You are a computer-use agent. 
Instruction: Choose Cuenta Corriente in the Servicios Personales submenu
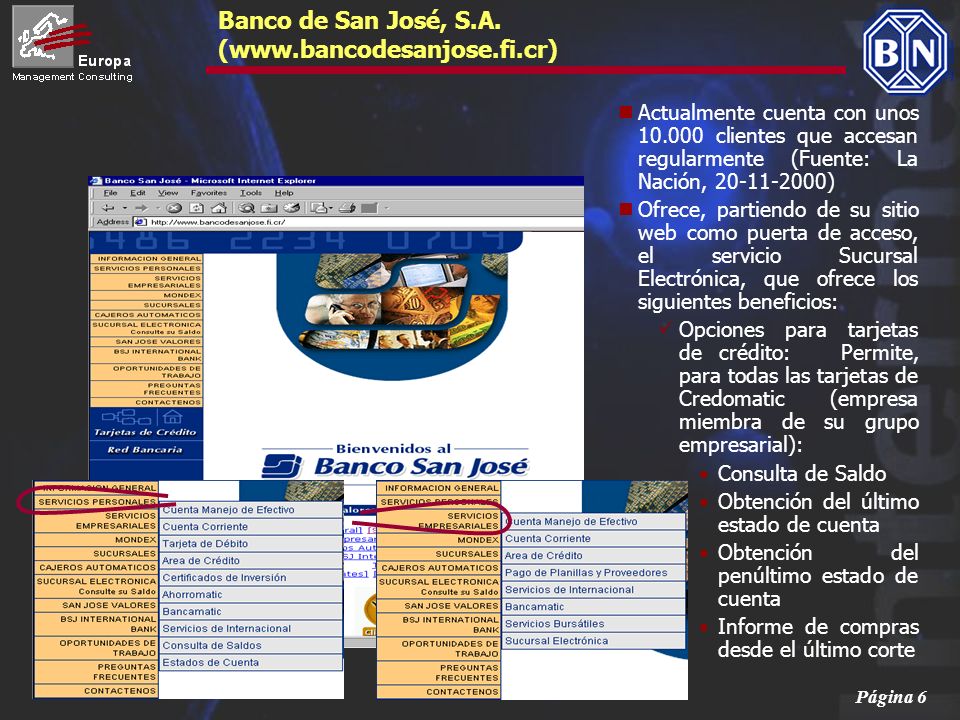coord(251,527)
